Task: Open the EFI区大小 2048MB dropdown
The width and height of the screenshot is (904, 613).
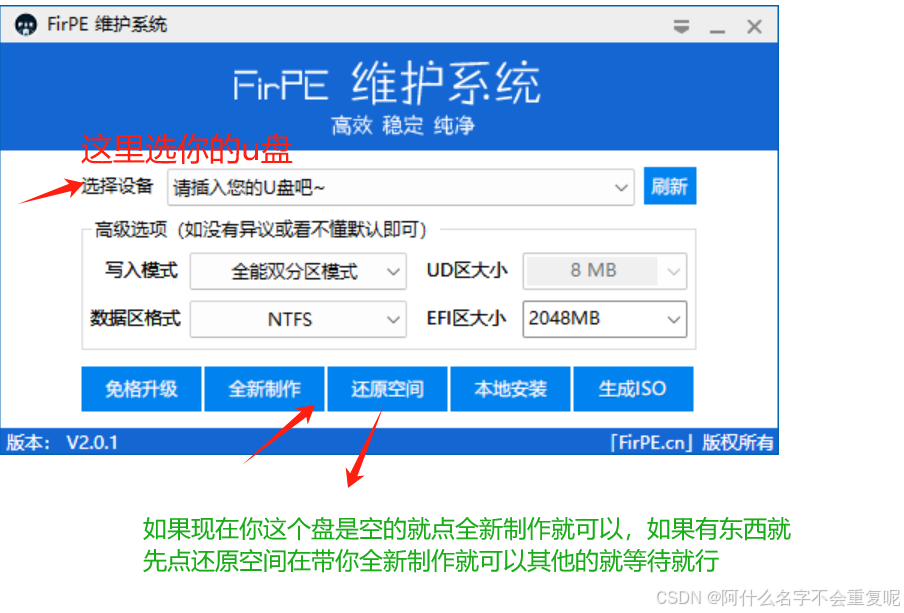Action: 605,318
